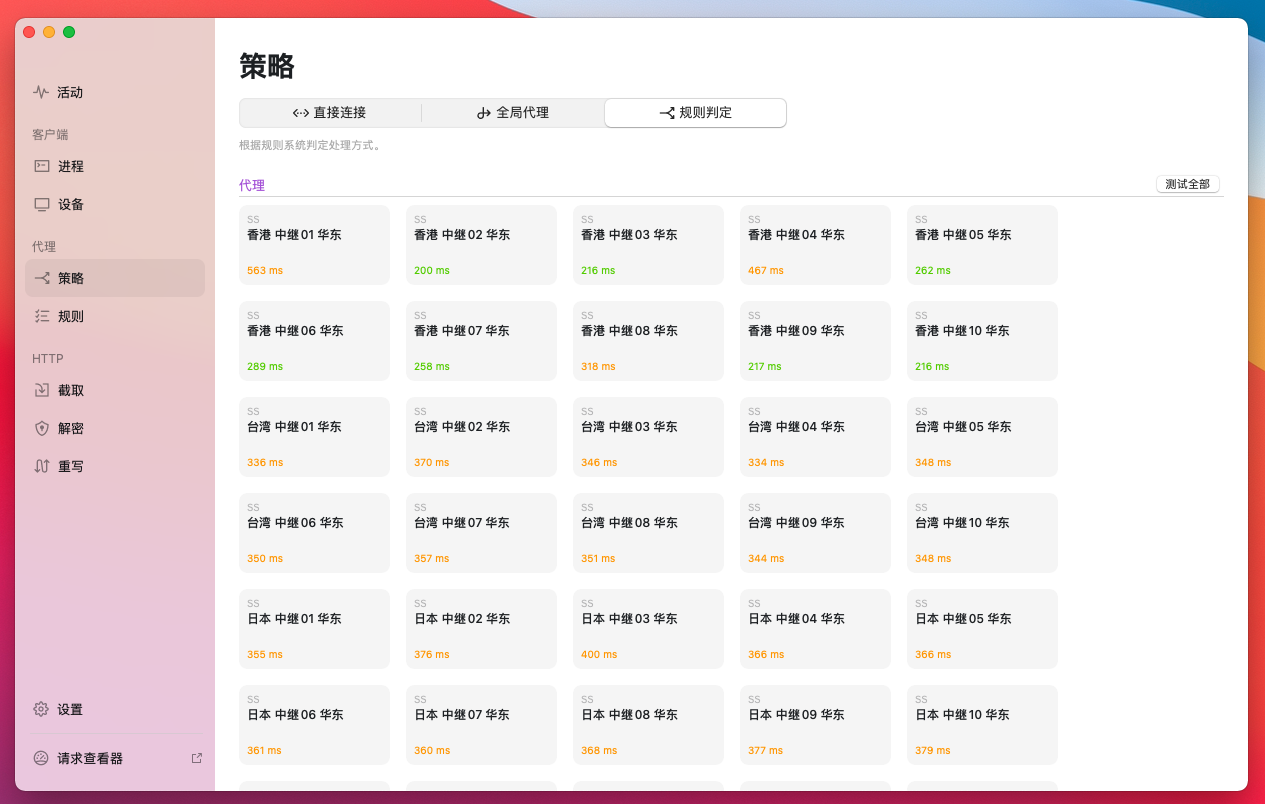Viewport: 1265px width, 804px height.
Task: Select the Rewrite arrows icon
Action: pos(42,466)
